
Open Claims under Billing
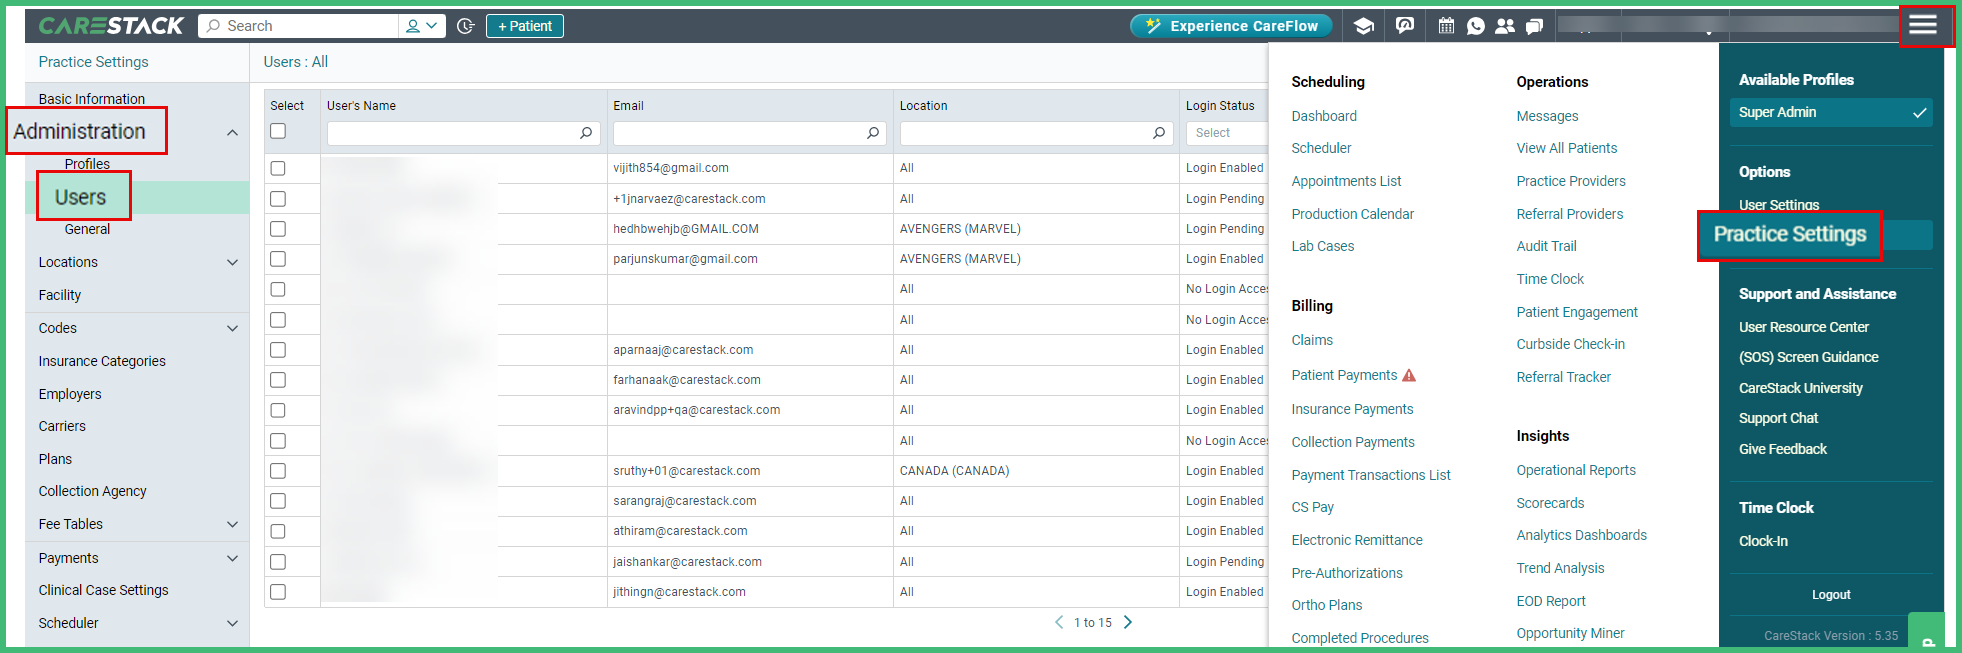[x=1312, y=340]
